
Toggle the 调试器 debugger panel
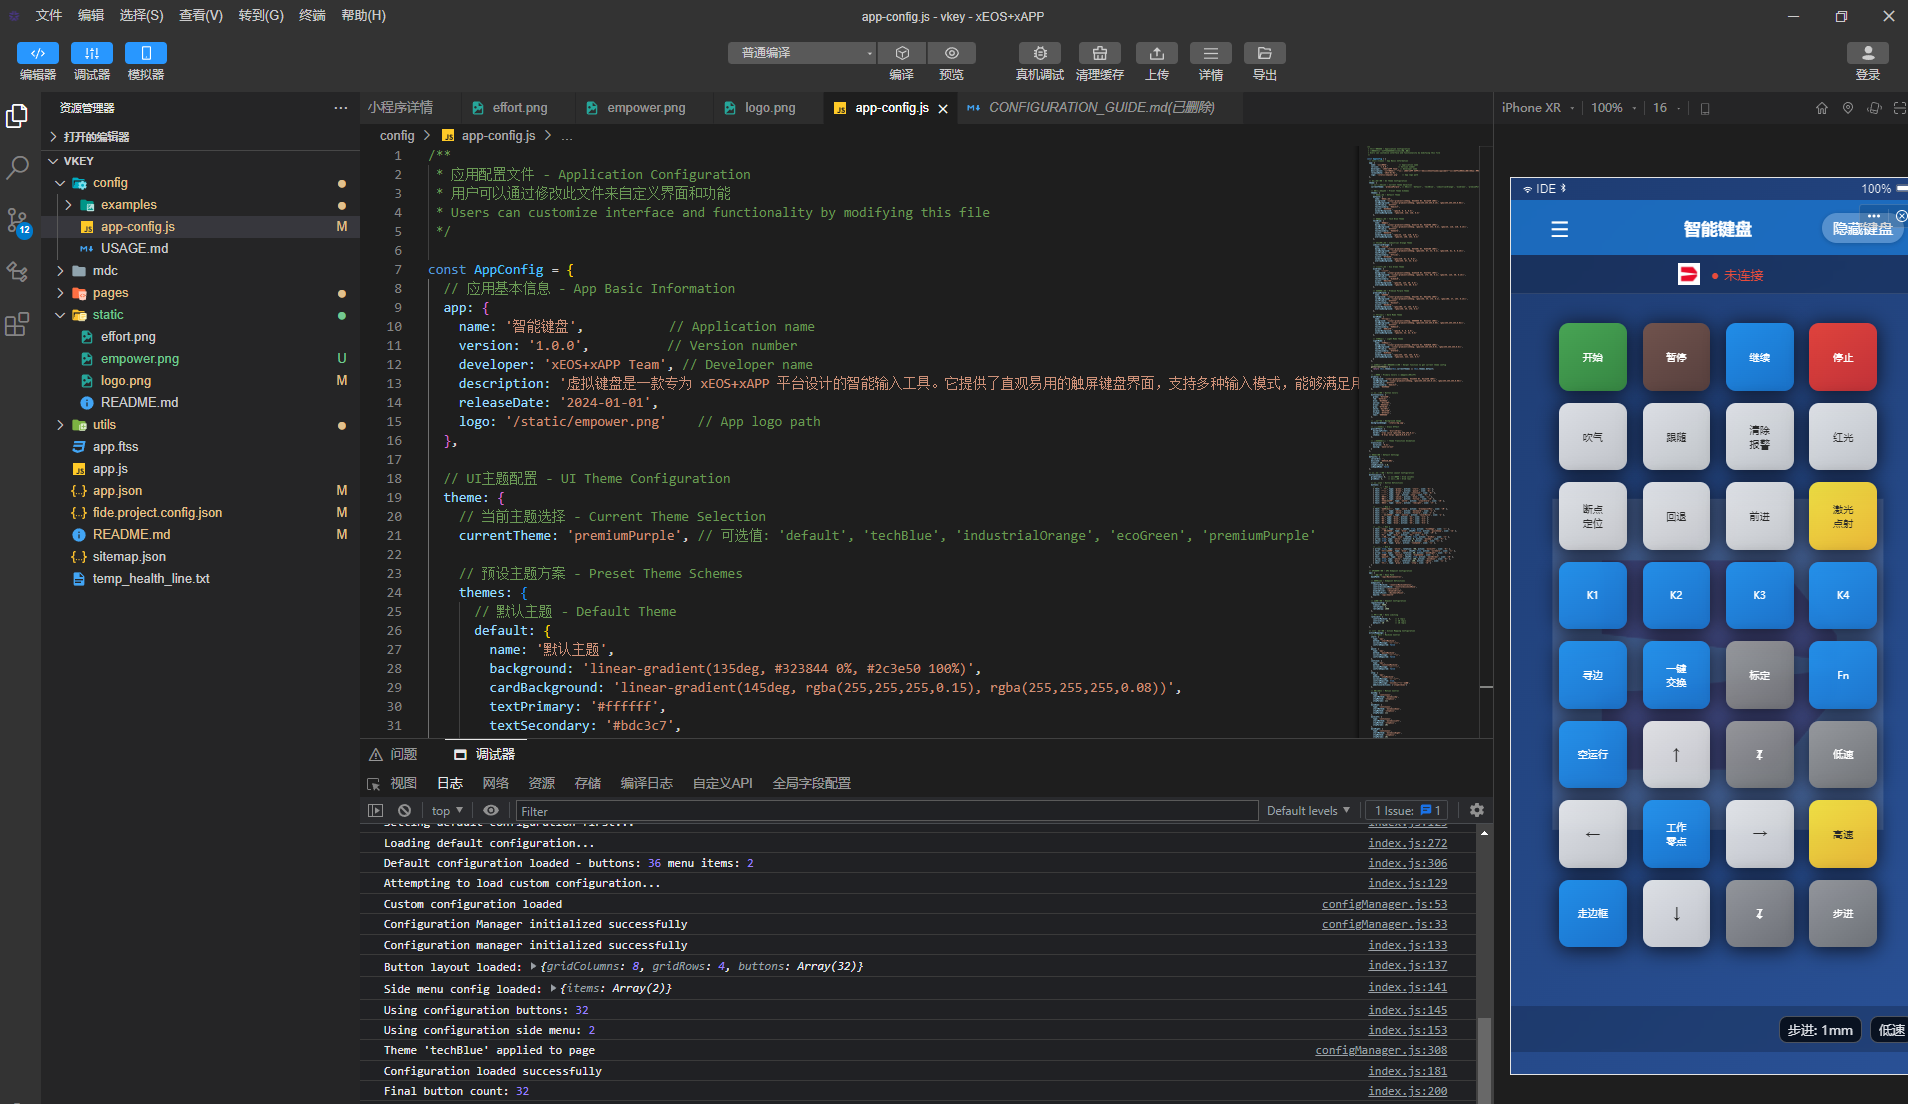(x=92, y=53)
